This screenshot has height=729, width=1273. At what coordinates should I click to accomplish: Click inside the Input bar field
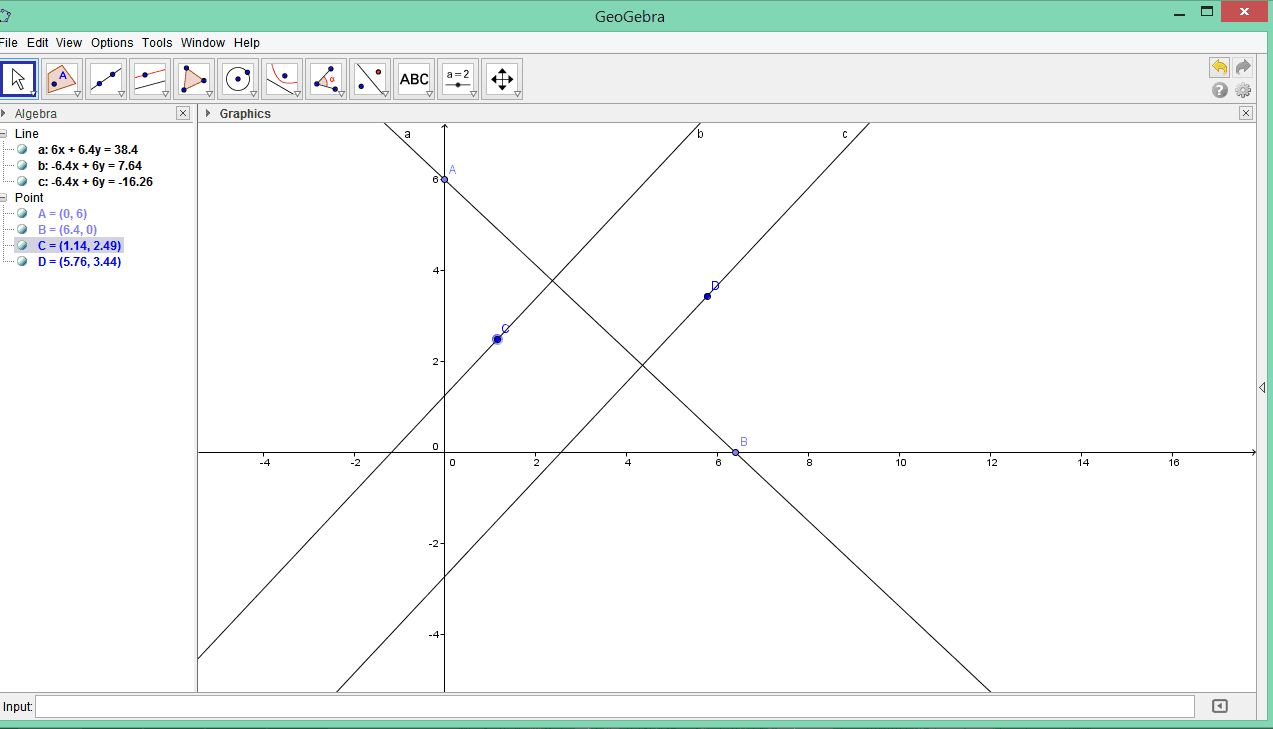[x=614, y=706]
